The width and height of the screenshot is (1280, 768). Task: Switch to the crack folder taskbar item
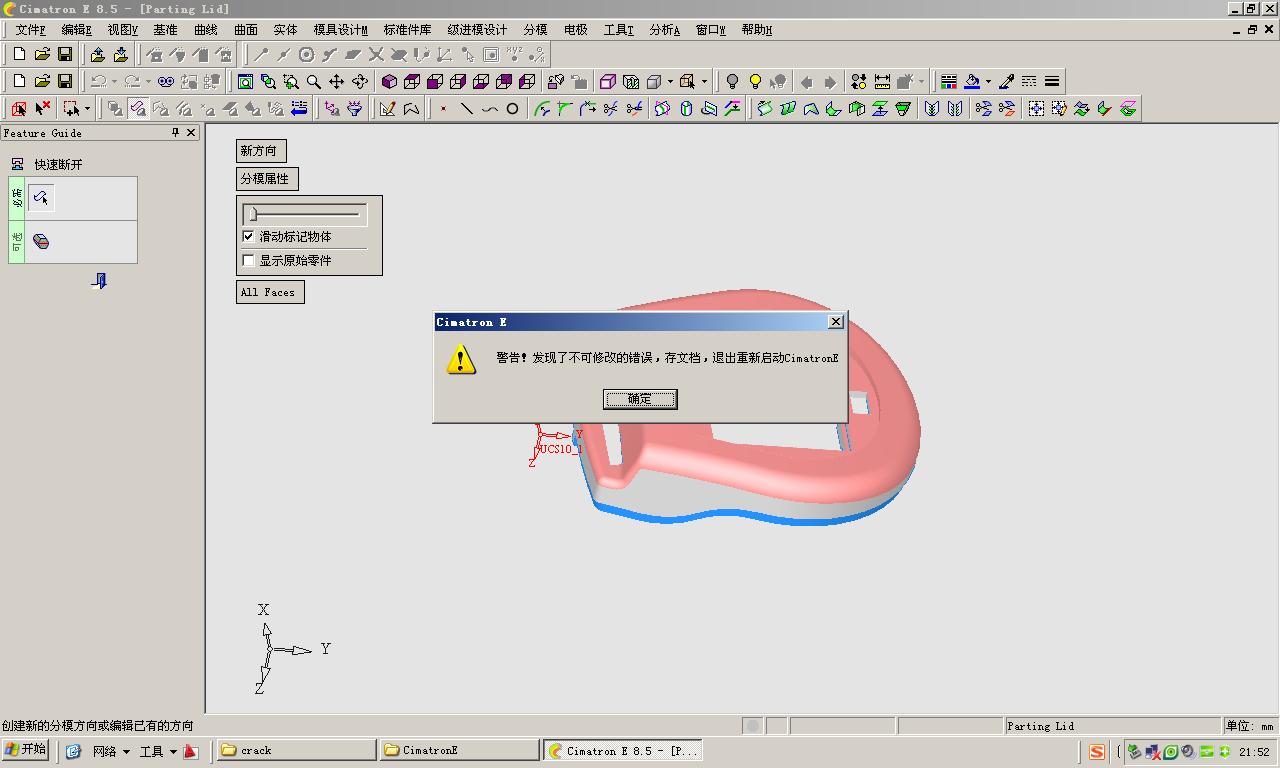(x=296, y=750)
